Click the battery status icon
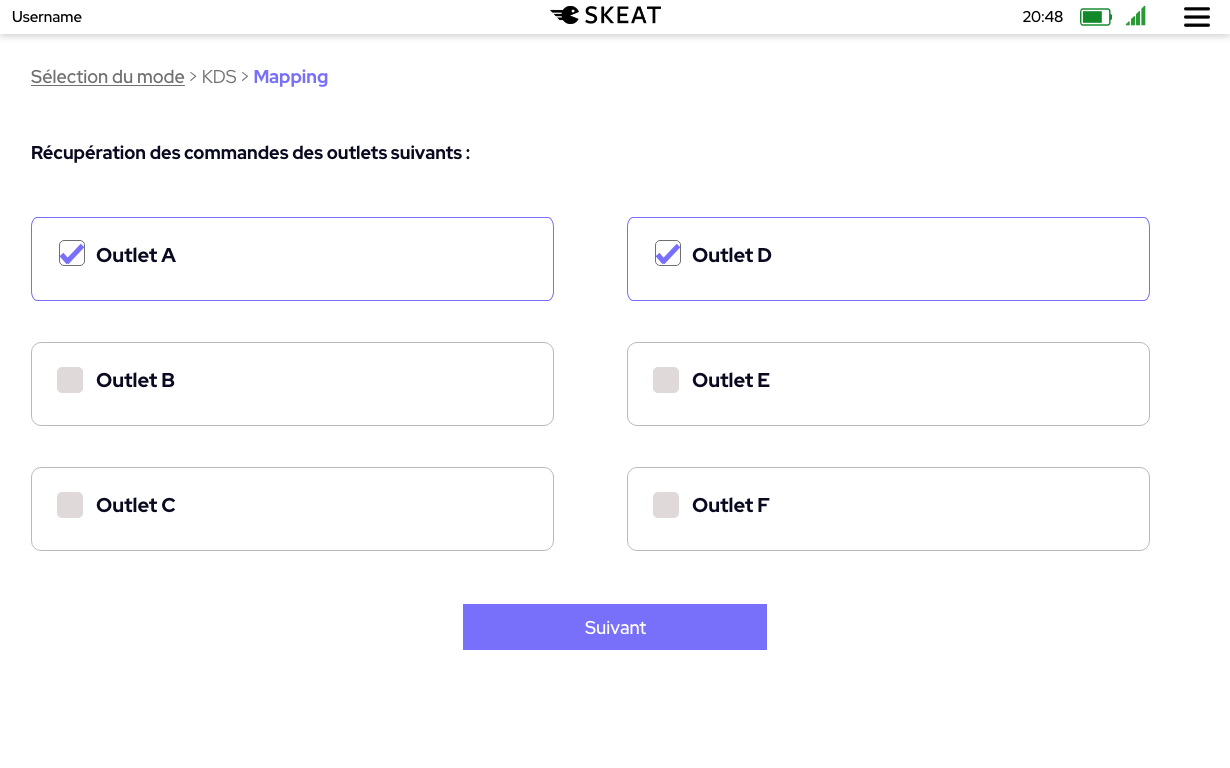The image size is (1230, 768). tap(1095, 17)
